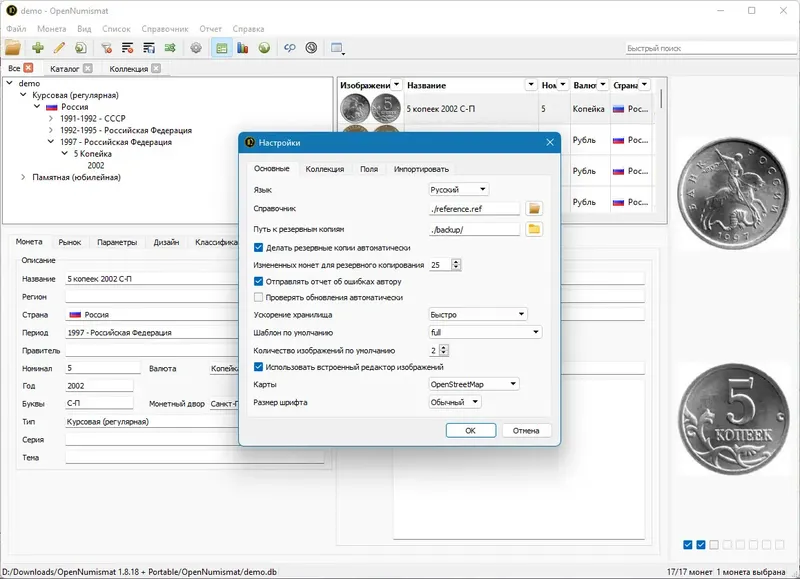The width and height of the screenshot is (800, 579).
Task: Switch to Коллекция tab in settings dialog
Action: coord(324,169)
